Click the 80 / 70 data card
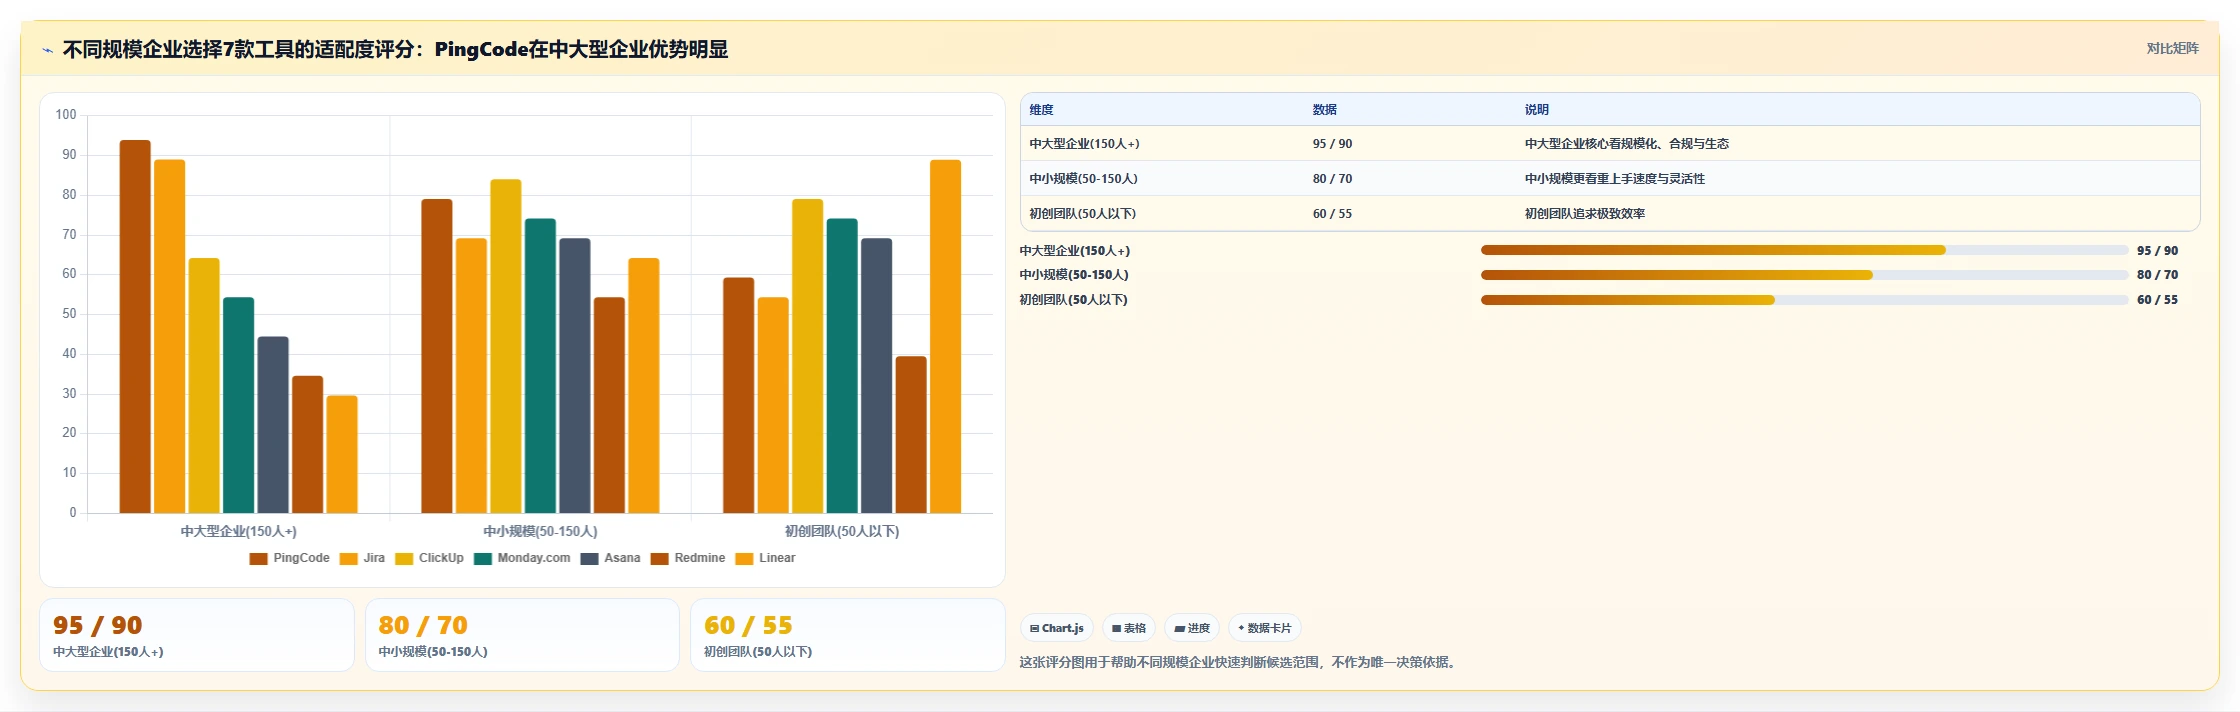Viewport: 2240px width, 712px height. 522,635
